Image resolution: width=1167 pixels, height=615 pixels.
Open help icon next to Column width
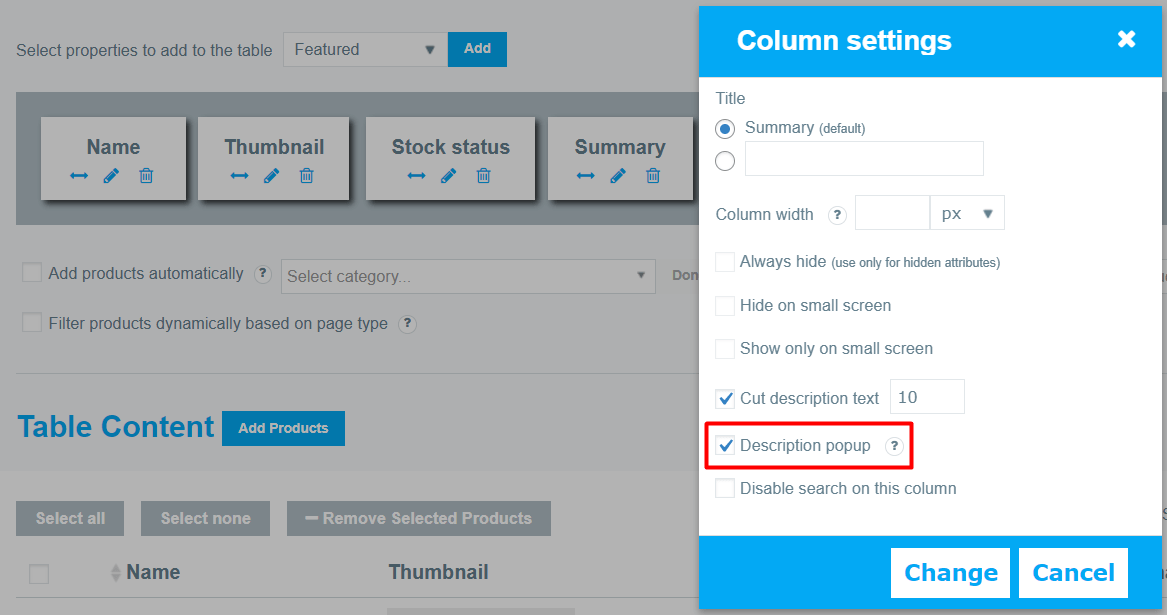coord(837,215)
